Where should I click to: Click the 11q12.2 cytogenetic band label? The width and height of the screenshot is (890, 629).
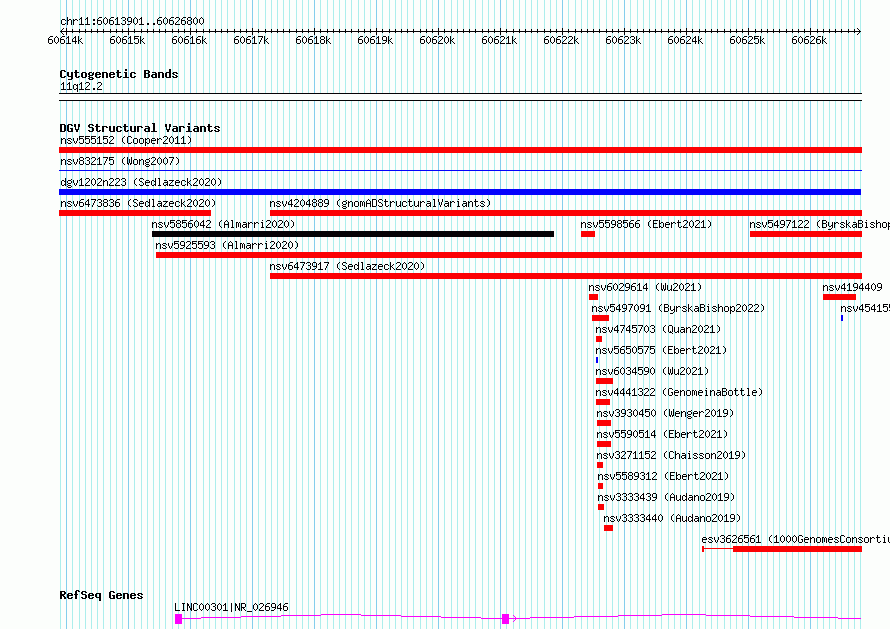pyautogui.click(x=81, y=87)
